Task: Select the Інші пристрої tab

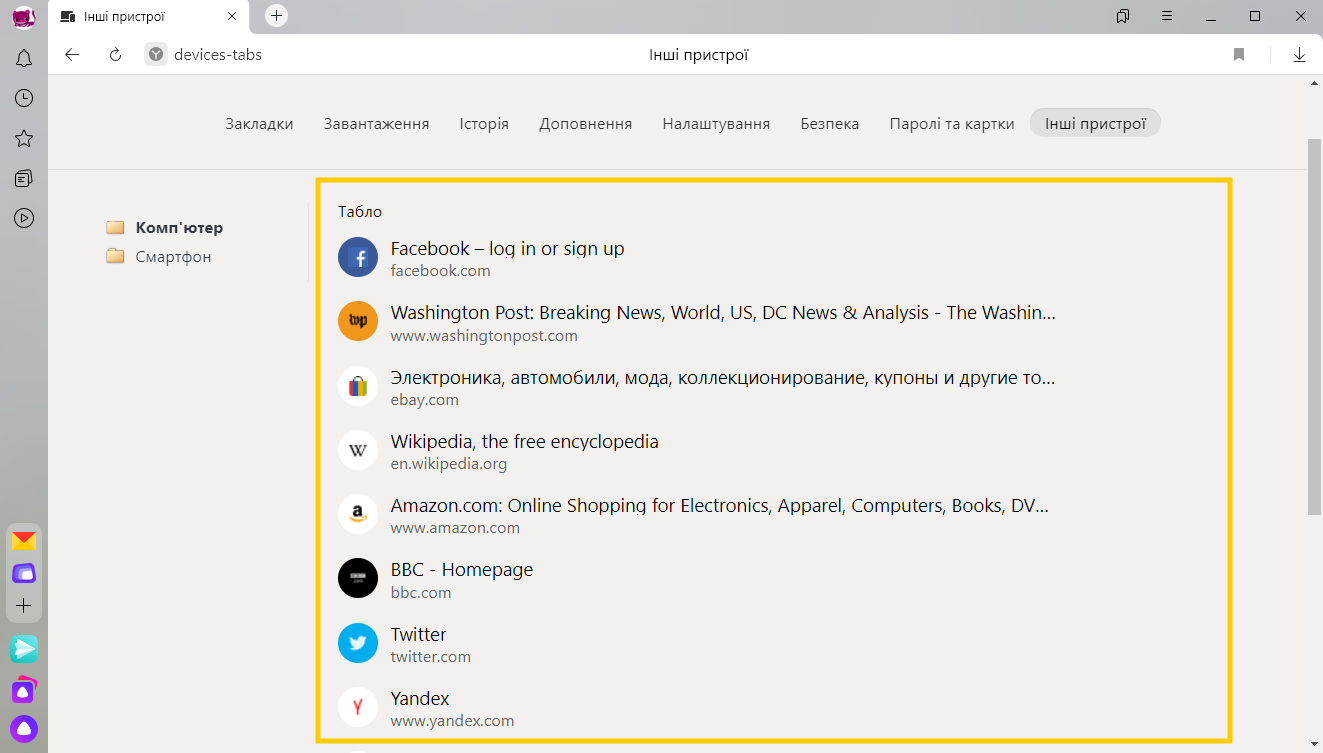Action: click(x=1095, y=124)
